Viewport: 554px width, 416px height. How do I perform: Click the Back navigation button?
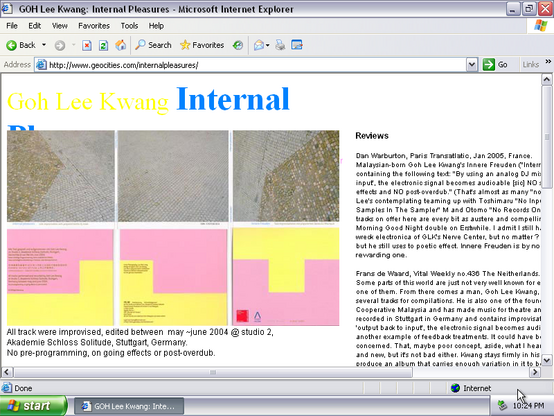pyautogui.click(x=21, y=45)
